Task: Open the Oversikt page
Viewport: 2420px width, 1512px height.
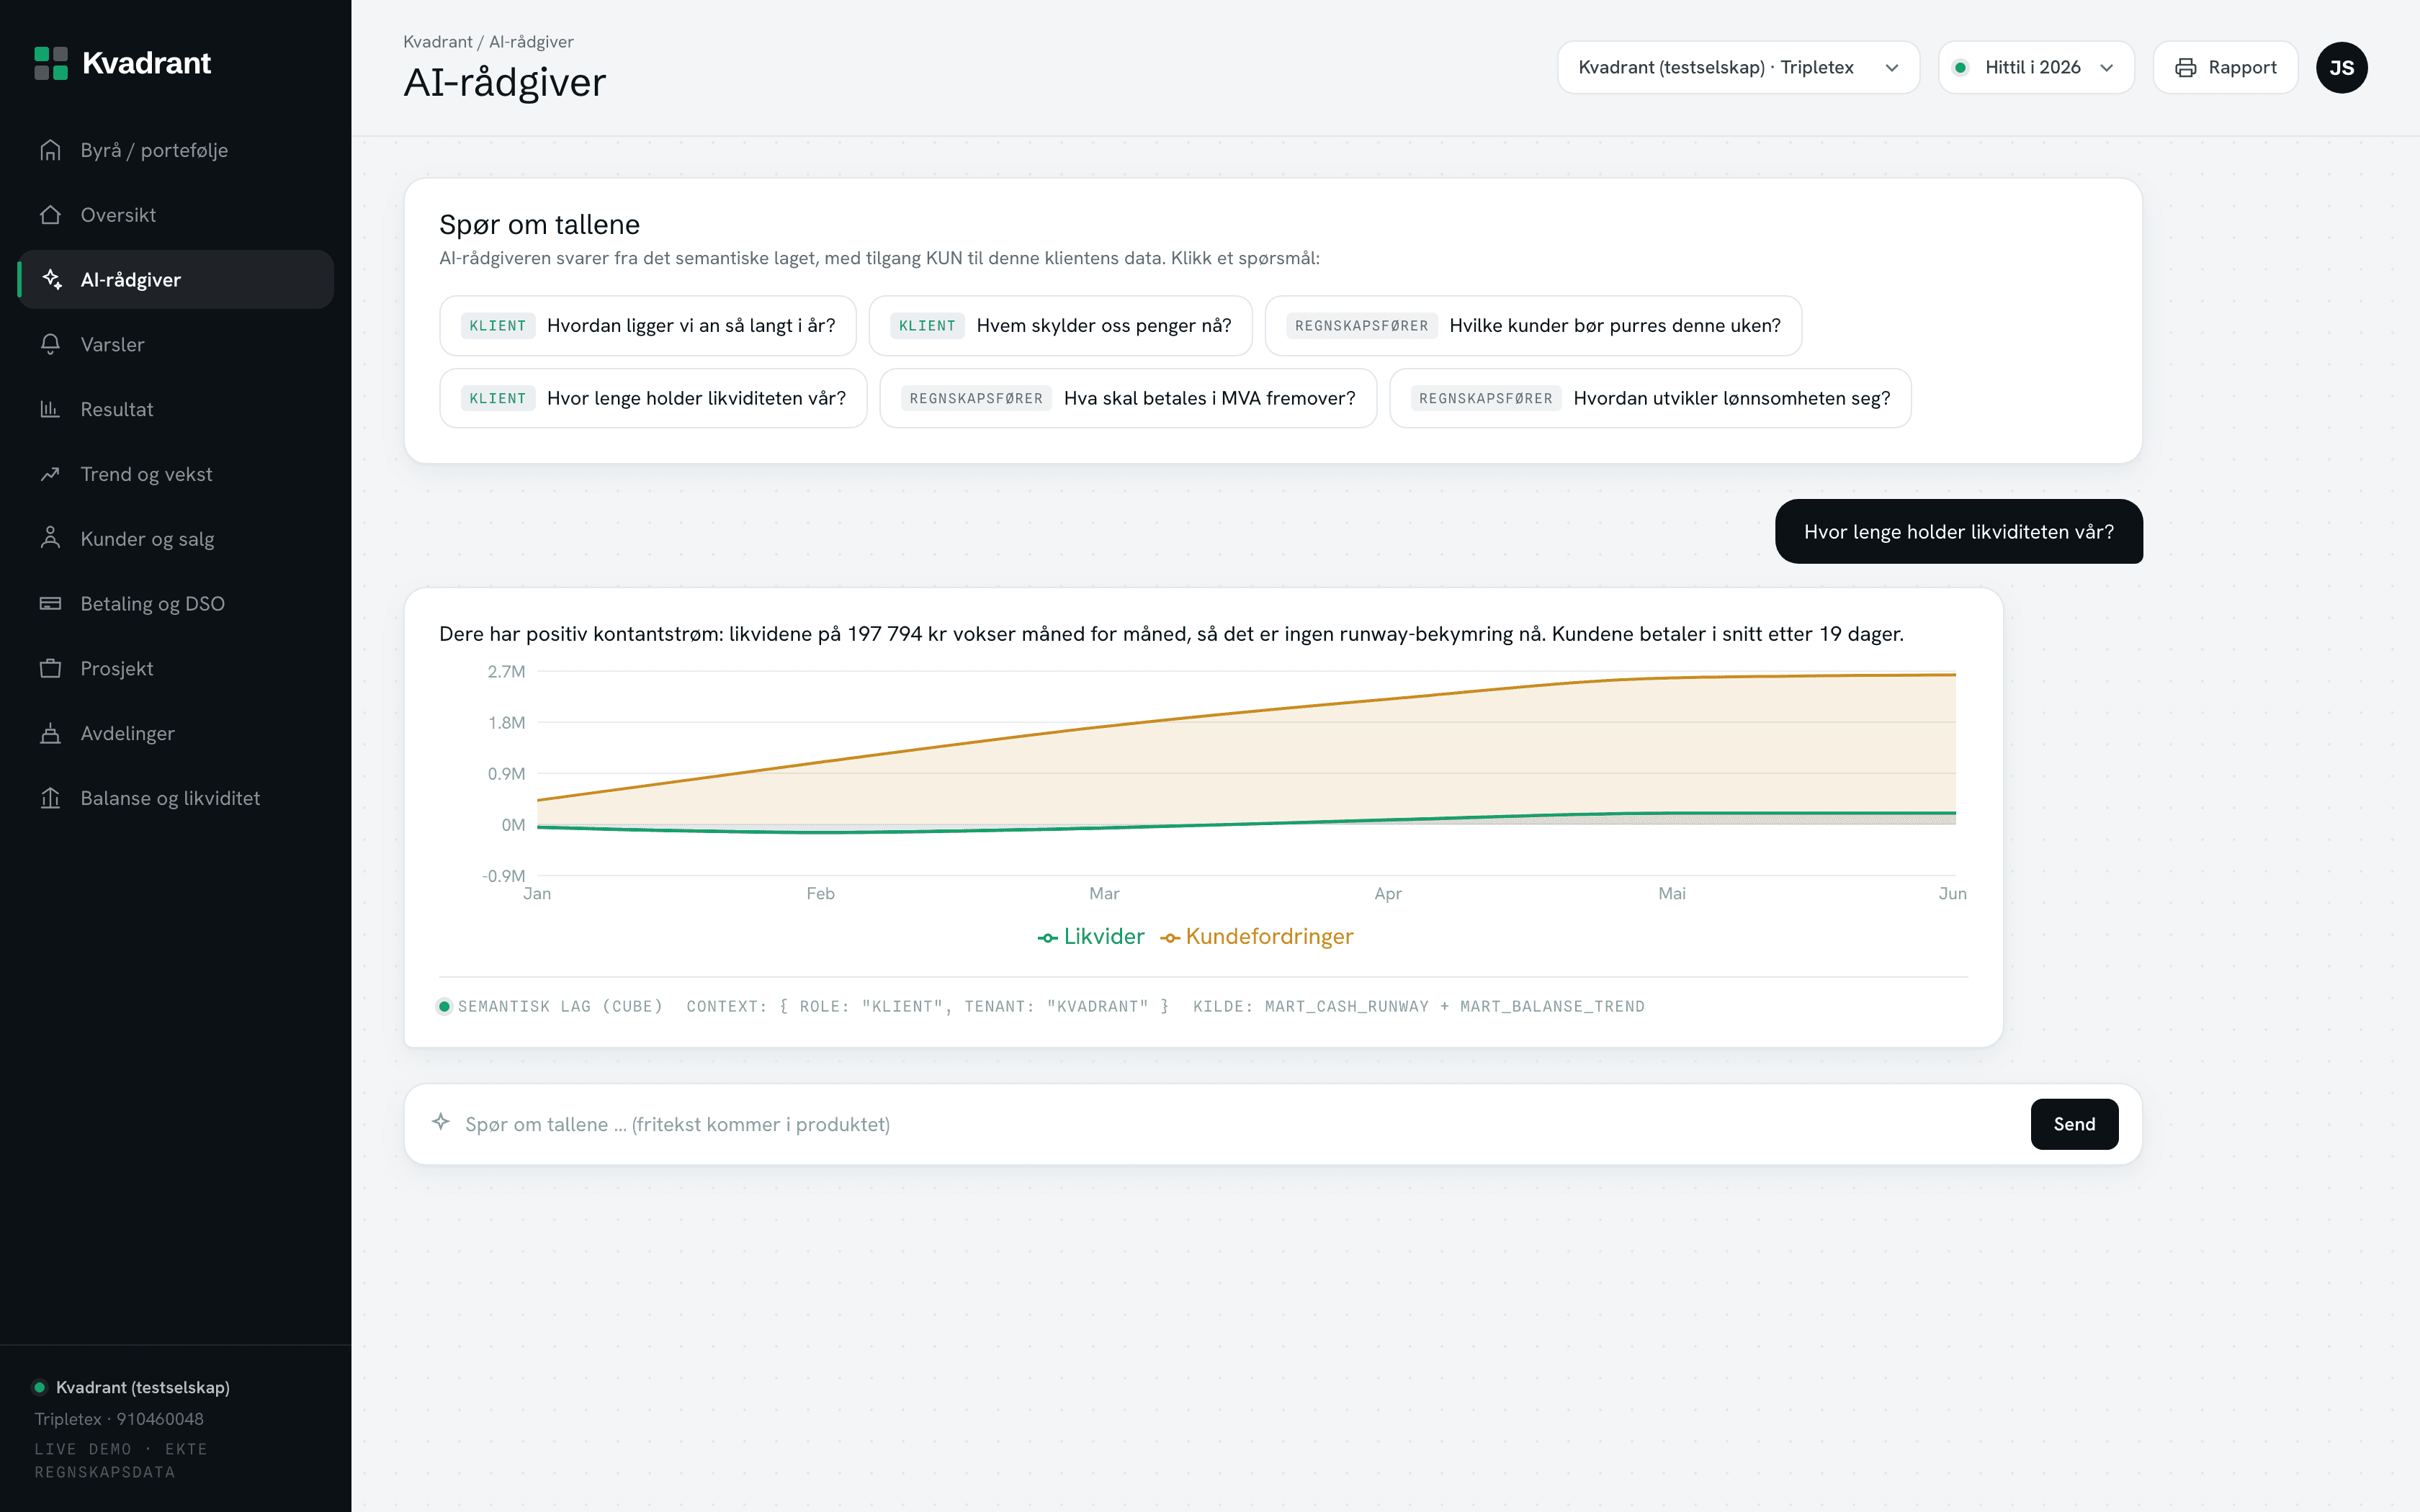Action: 176,215
